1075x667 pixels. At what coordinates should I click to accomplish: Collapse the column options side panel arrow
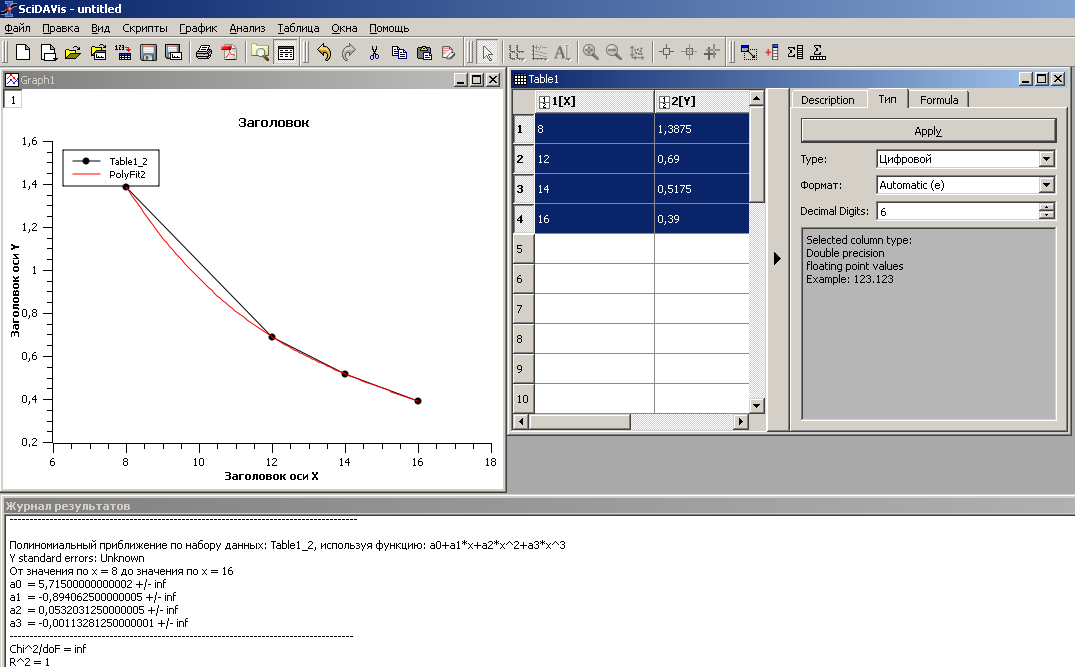tap(777, 258)
